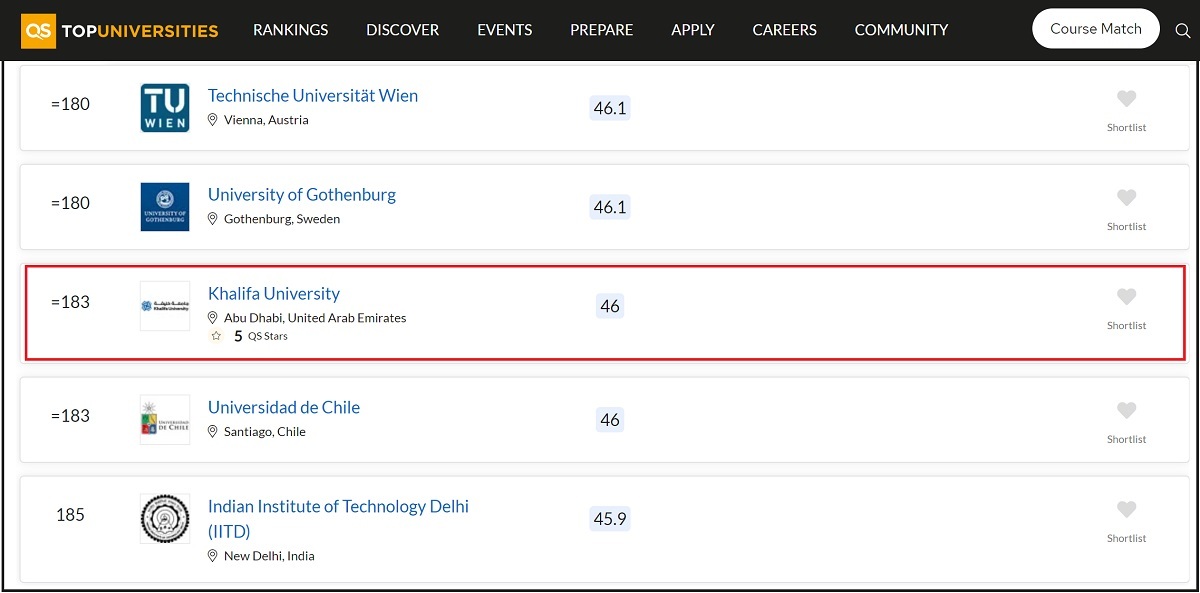Click the QS TopUniversities logo

tap(120, 30)
